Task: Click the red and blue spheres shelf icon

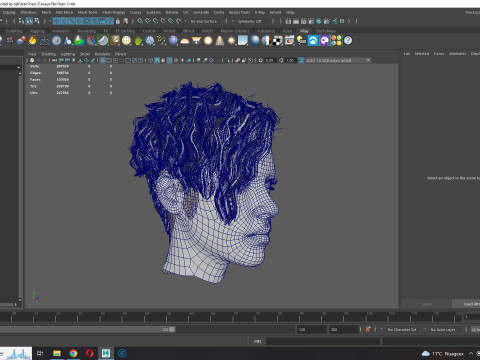Action: (21, 41)
